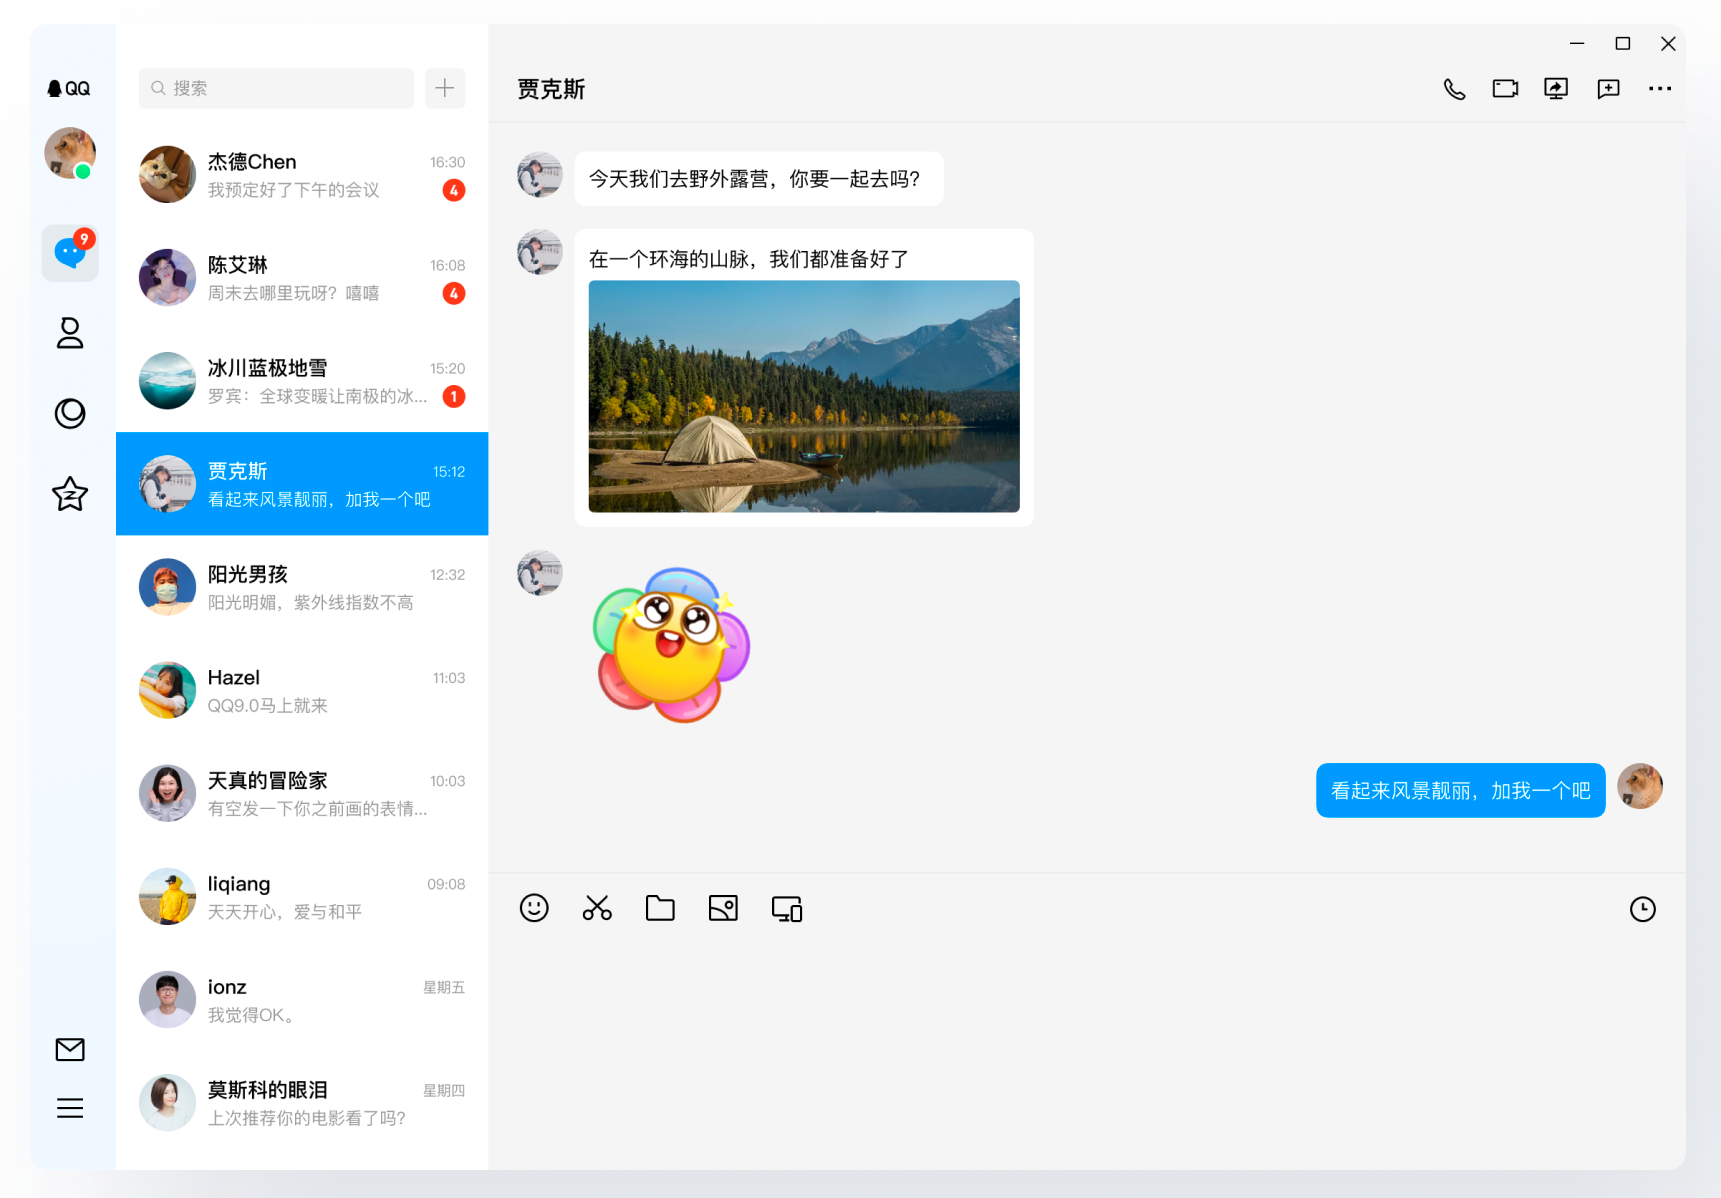Click the search input field
Screen dimensions: 1721x1198
point(276,88)
